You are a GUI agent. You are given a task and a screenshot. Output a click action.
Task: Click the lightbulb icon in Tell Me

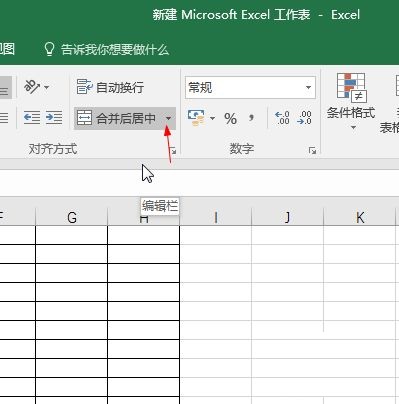(x=49, y=49)
